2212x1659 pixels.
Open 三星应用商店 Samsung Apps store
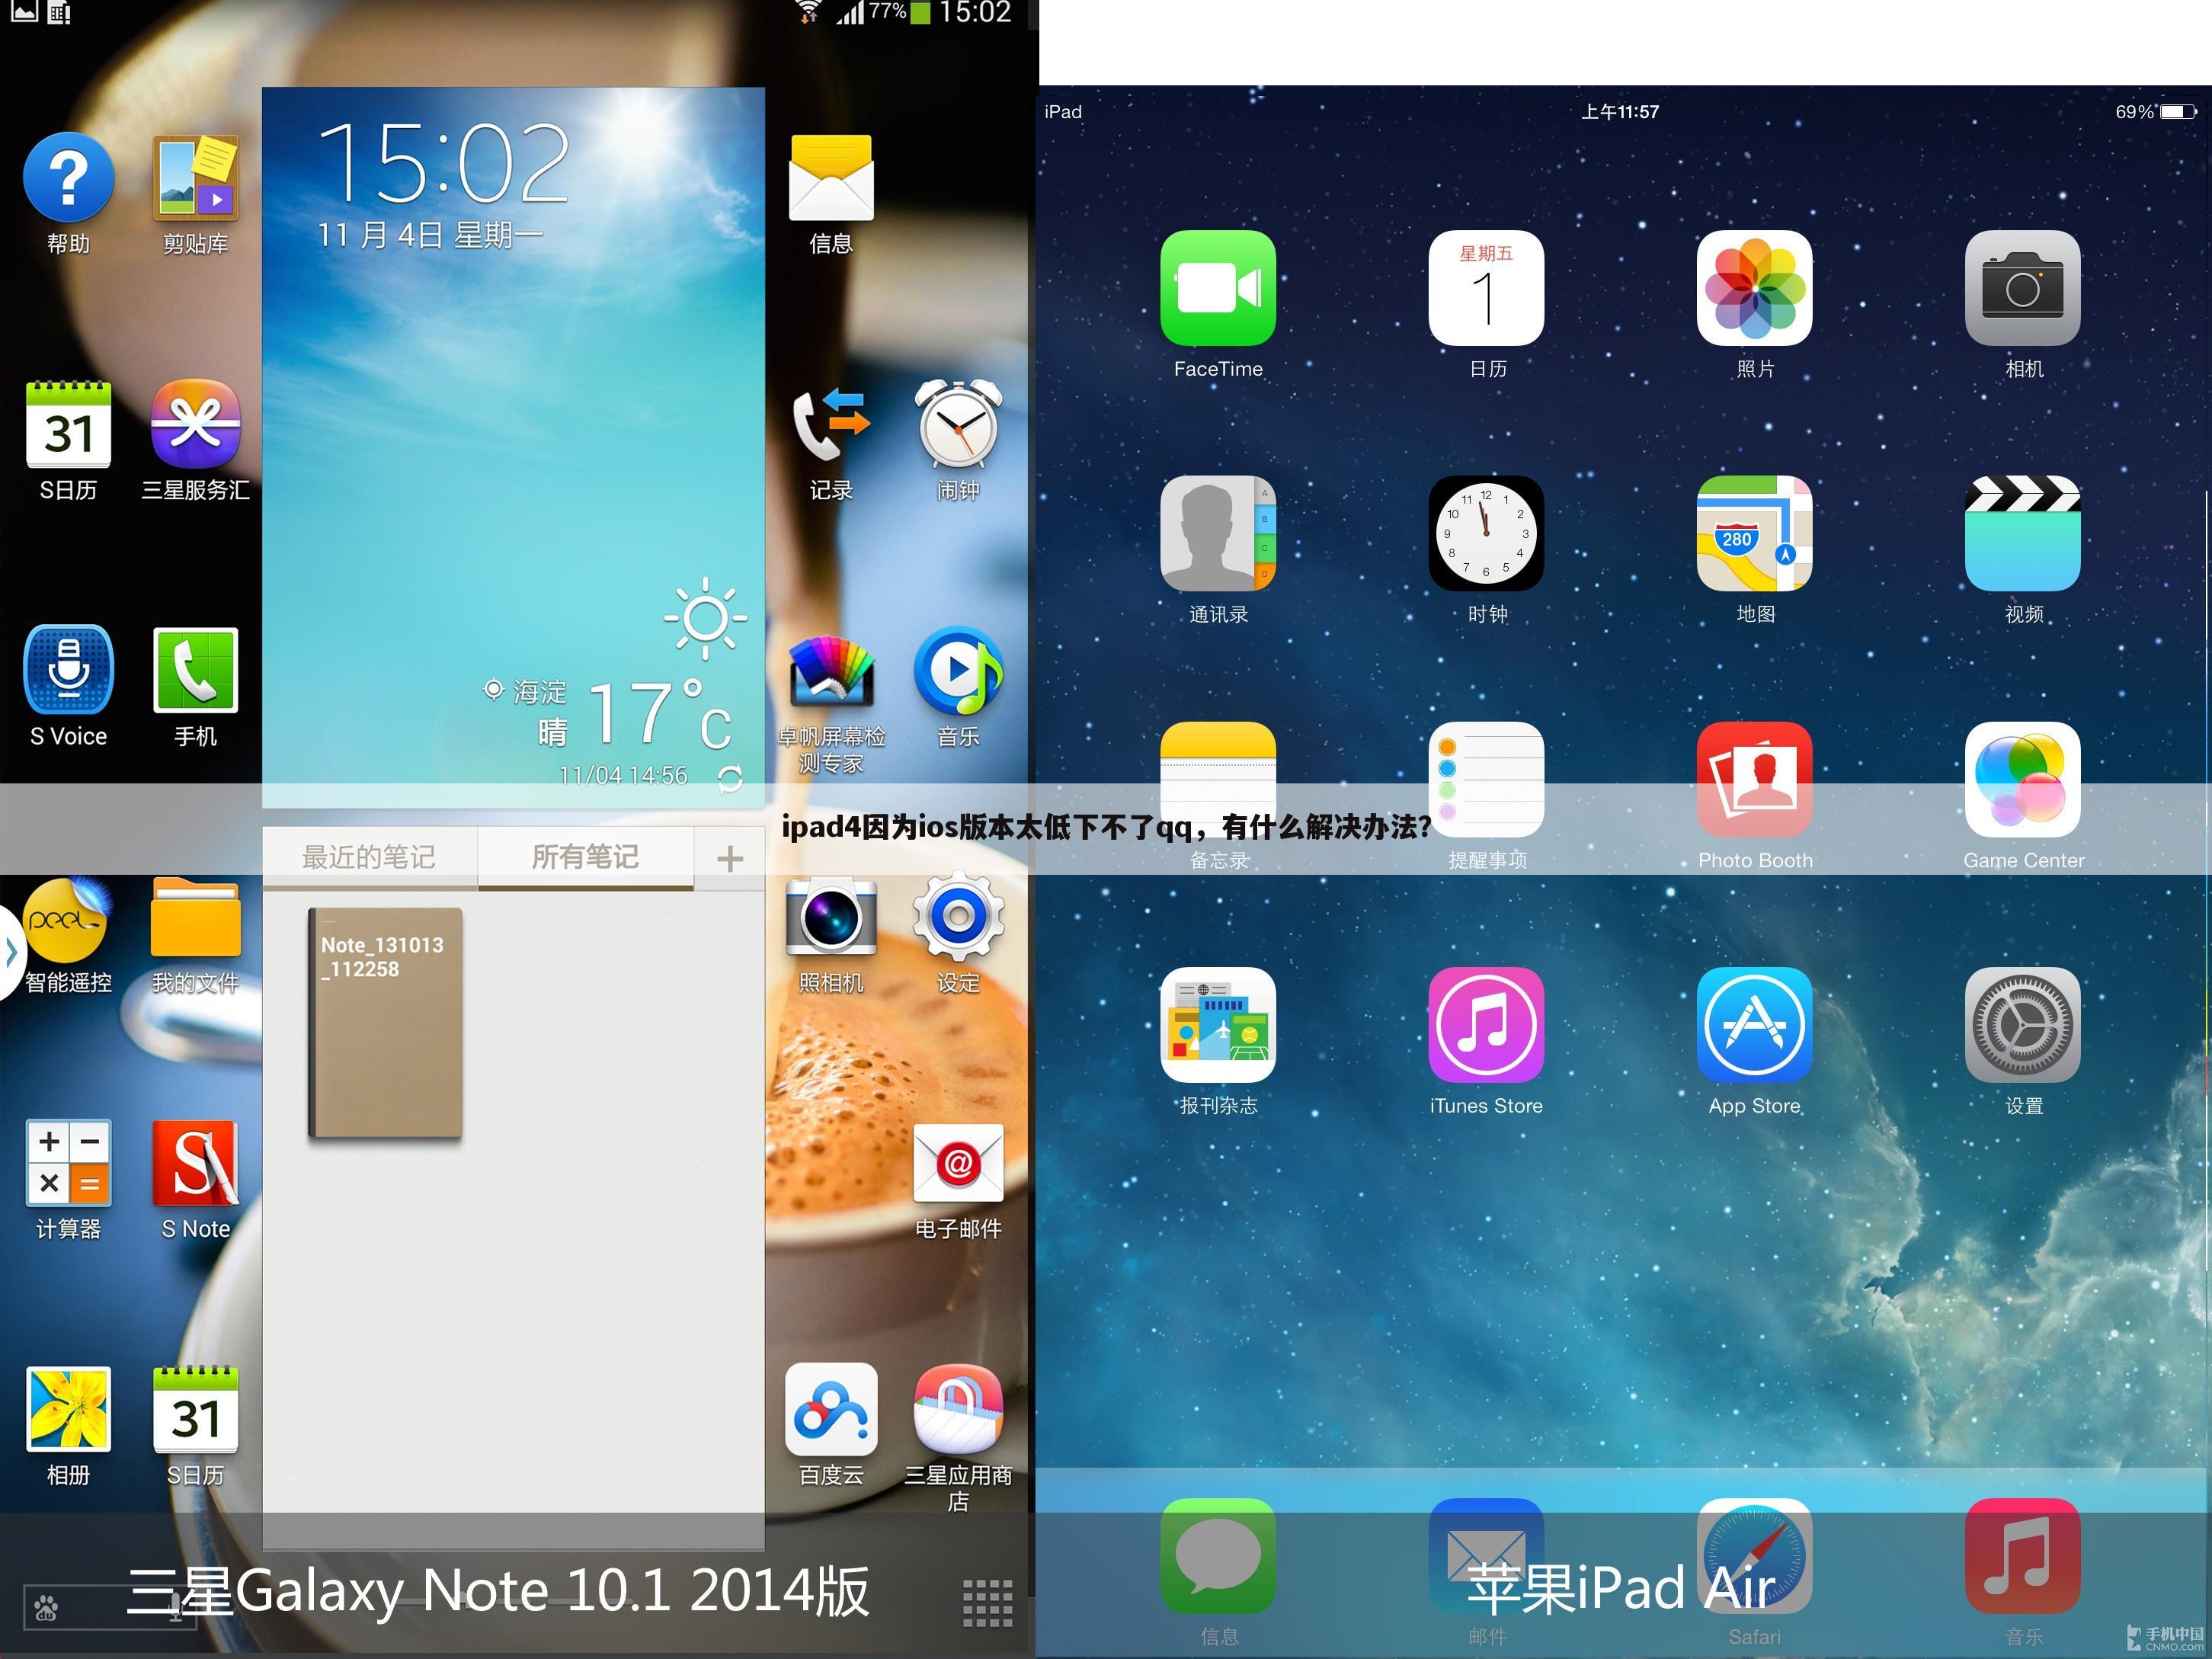(x=958, y=1409)
